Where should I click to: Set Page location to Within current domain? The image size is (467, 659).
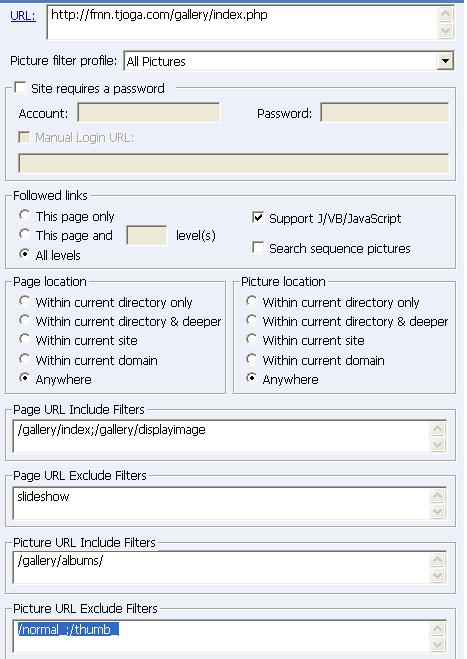(x=24, y=360)
